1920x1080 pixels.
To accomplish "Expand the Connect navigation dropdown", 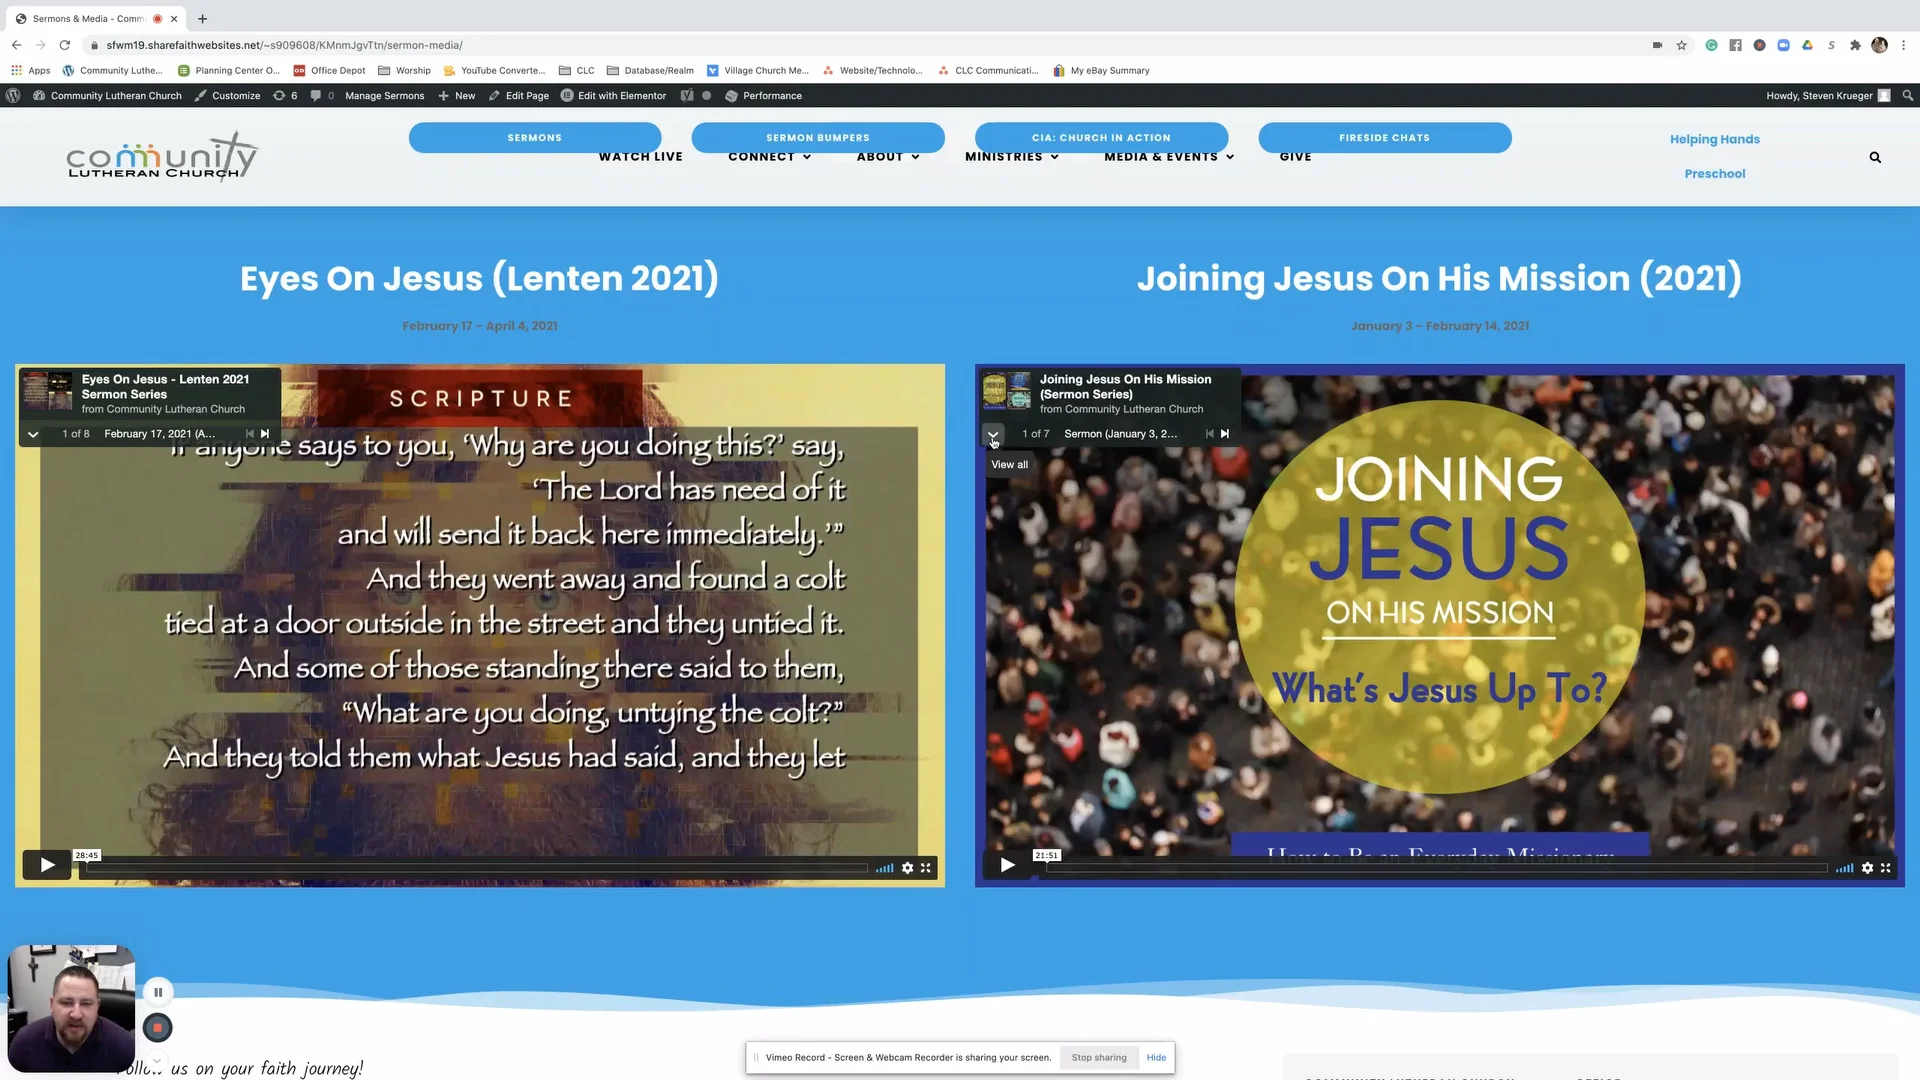I will pos(769,158).
